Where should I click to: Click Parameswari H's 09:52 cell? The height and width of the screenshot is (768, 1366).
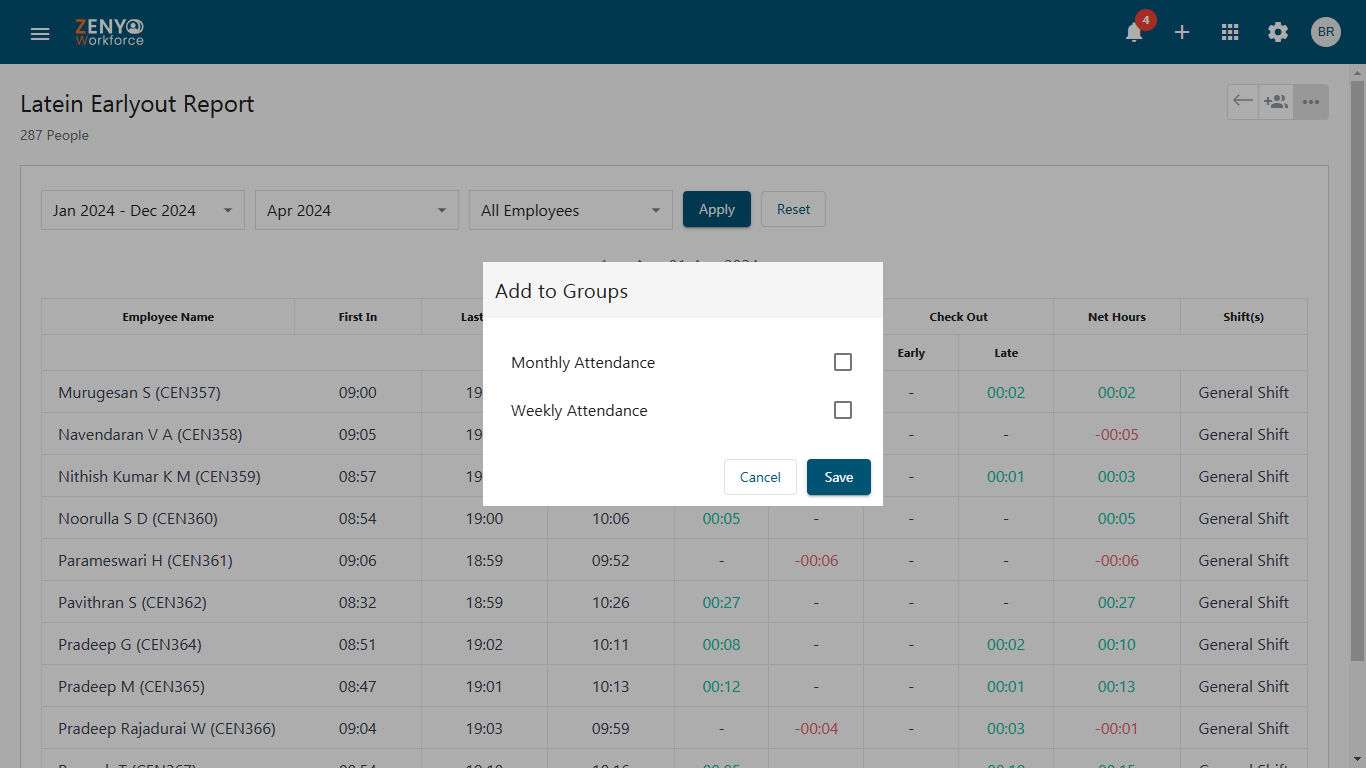[x=611, y=560]
